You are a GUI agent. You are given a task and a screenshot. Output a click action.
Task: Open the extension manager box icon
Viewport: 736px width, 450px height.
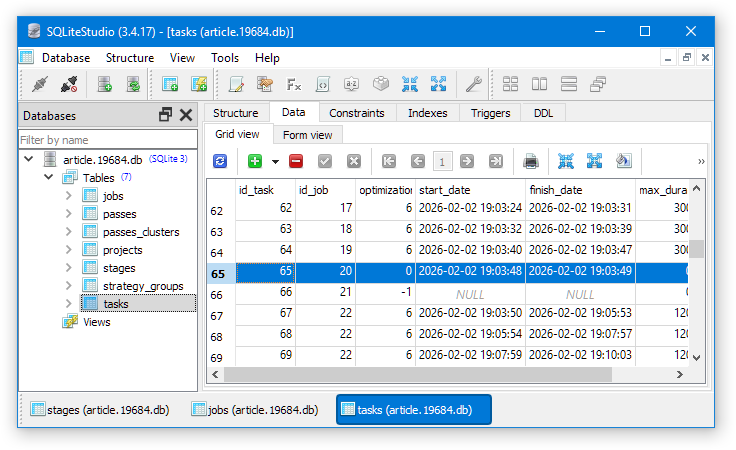[x=381, y=84]
